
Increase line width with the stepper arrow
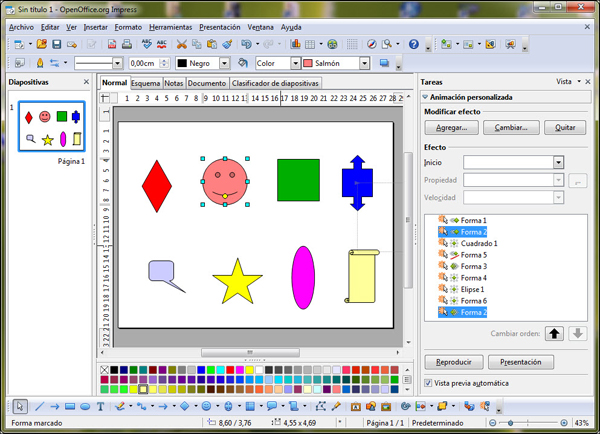click(165, 60)
